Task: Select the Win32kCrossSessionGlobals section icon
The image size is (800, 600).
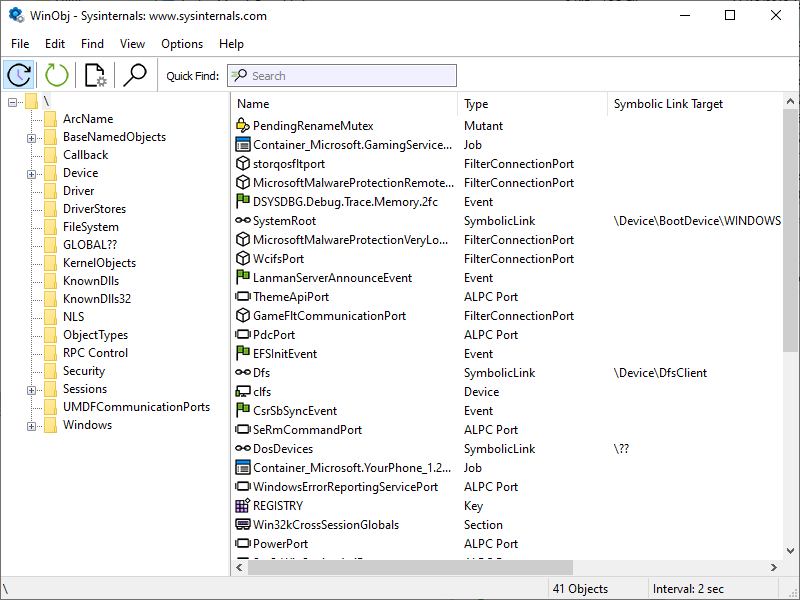Action: pos(242,525)
